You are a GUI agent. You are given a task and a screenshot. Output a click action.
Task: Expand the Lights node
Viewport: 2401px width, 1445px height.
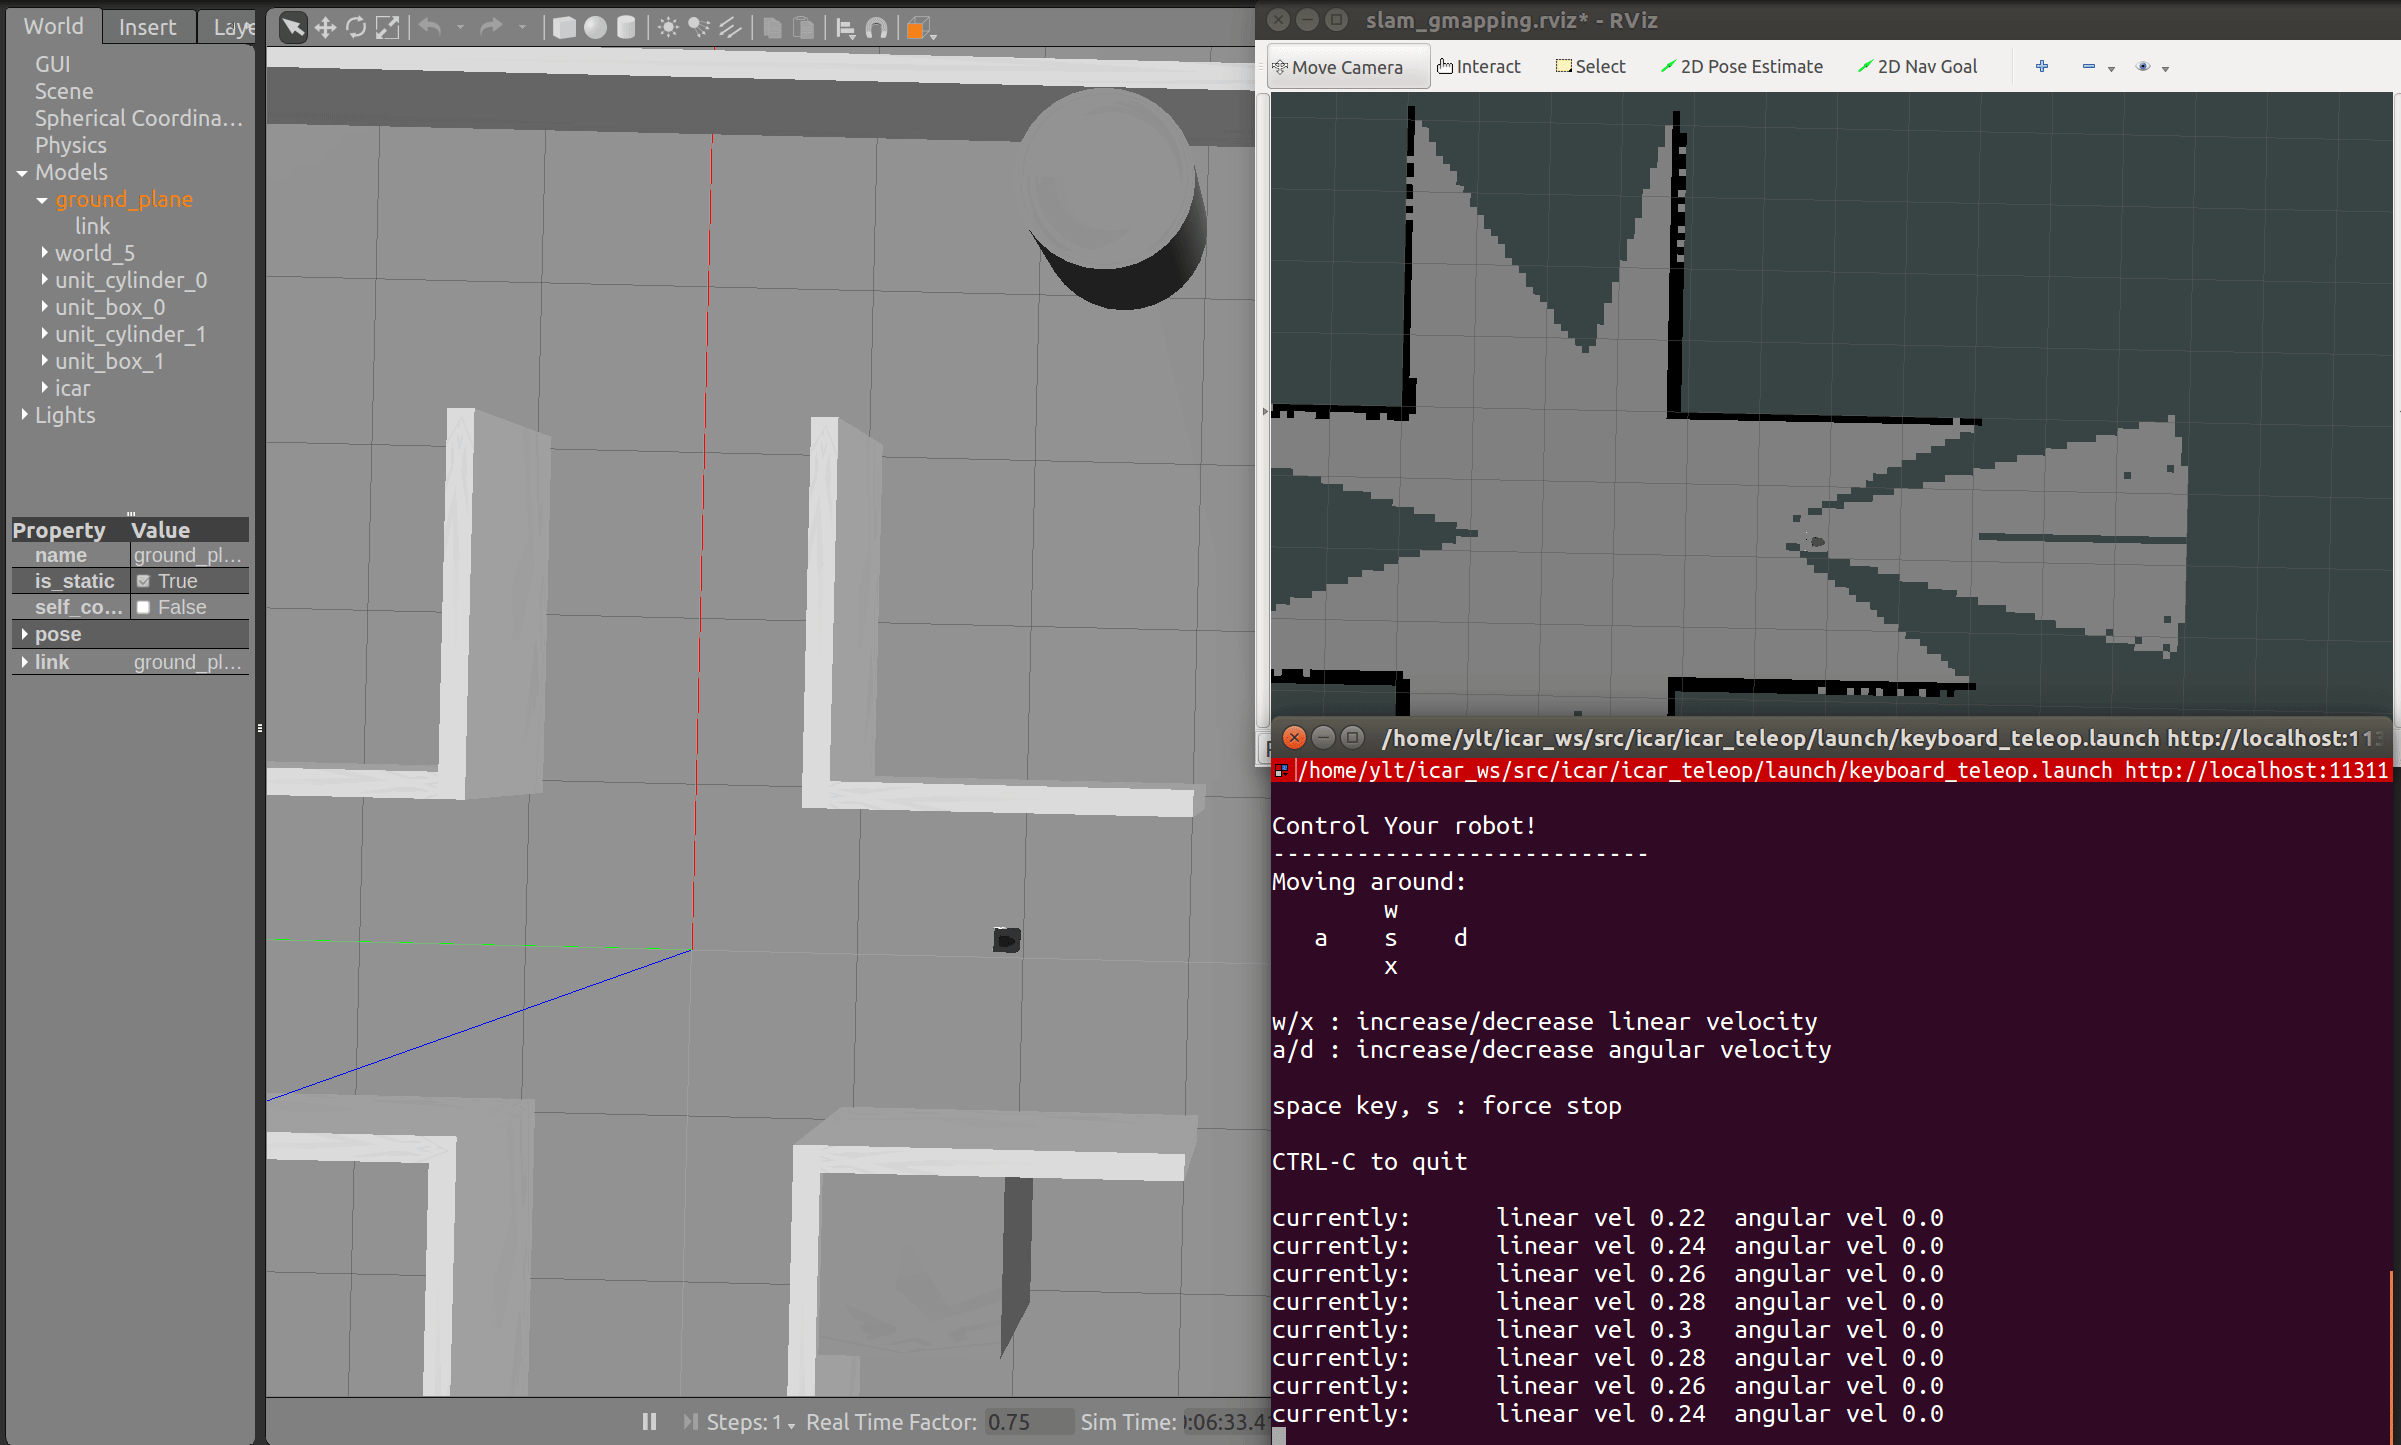coord(24,415)
